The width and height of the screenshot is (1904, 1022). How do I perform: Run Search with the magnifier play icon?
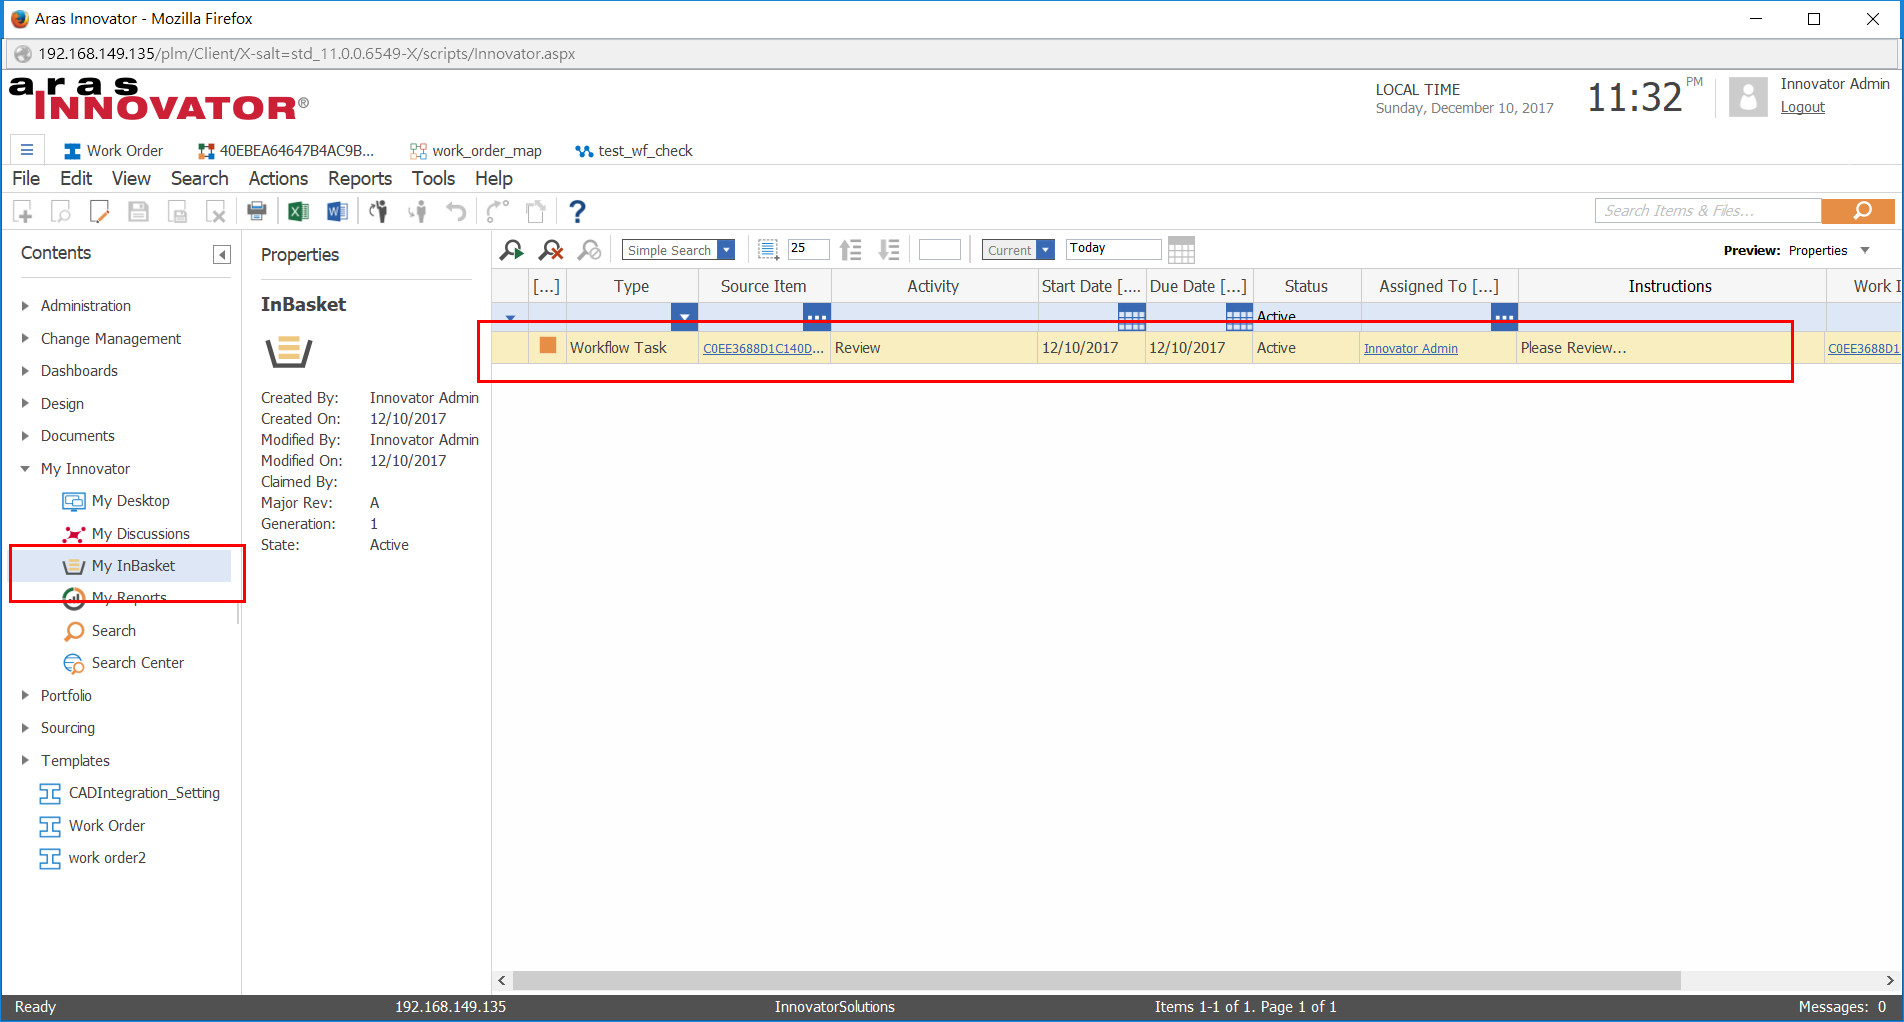(512, 250)
